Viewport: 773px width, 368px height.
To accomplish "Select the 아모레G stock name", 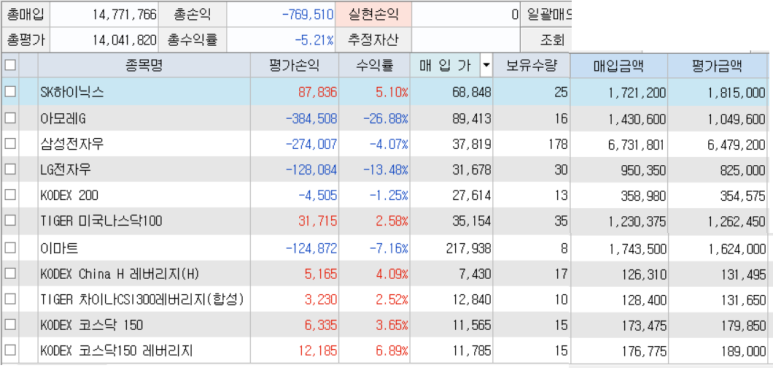I will pos(64,118).
